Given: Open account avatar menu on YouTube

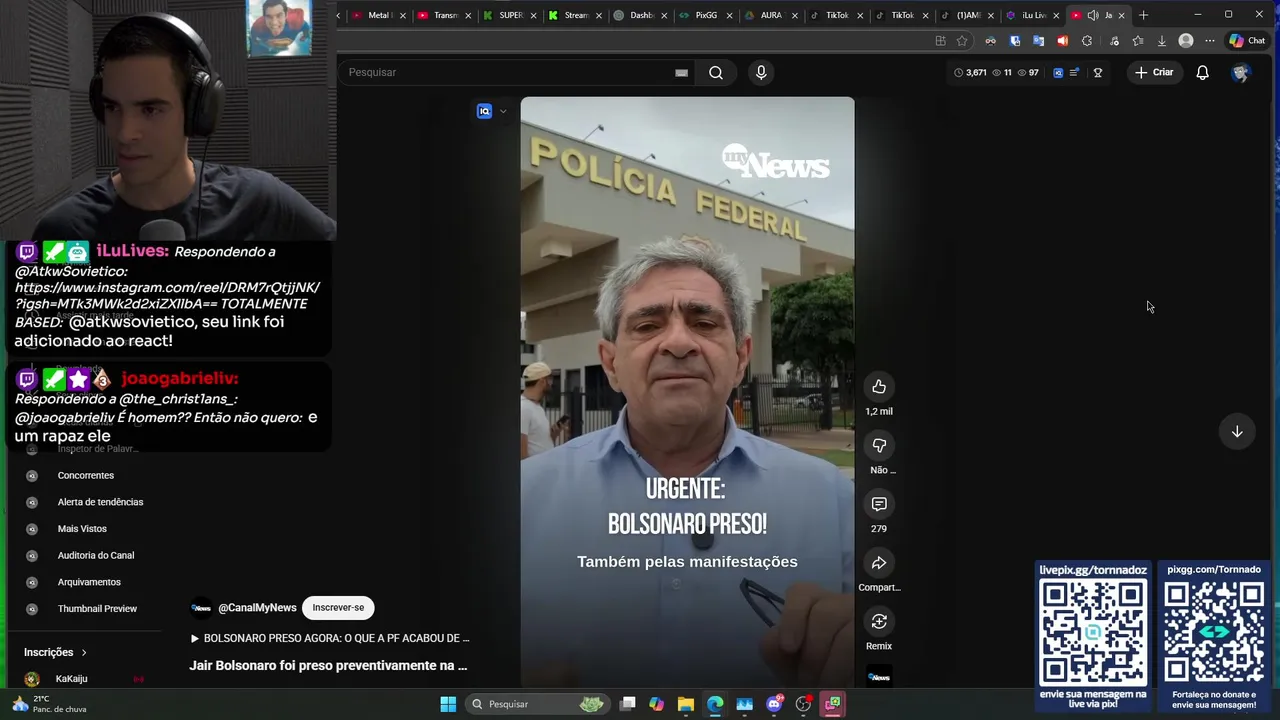Looking at the screenshot, I should coord(1241,72).
